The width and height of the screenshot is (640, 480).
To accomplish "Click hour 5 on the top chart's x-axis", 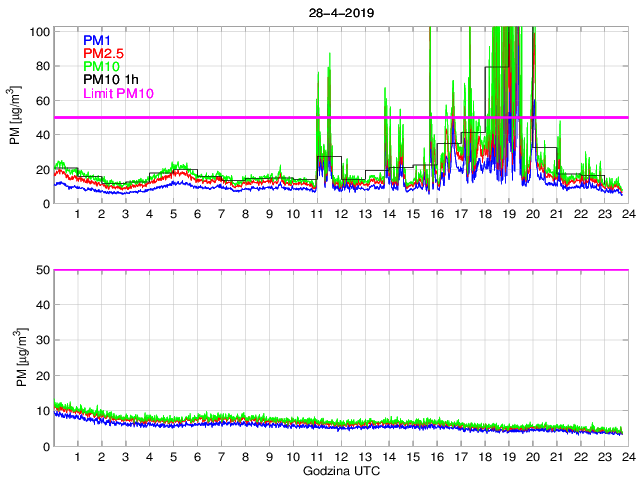I will pos(173,215).
